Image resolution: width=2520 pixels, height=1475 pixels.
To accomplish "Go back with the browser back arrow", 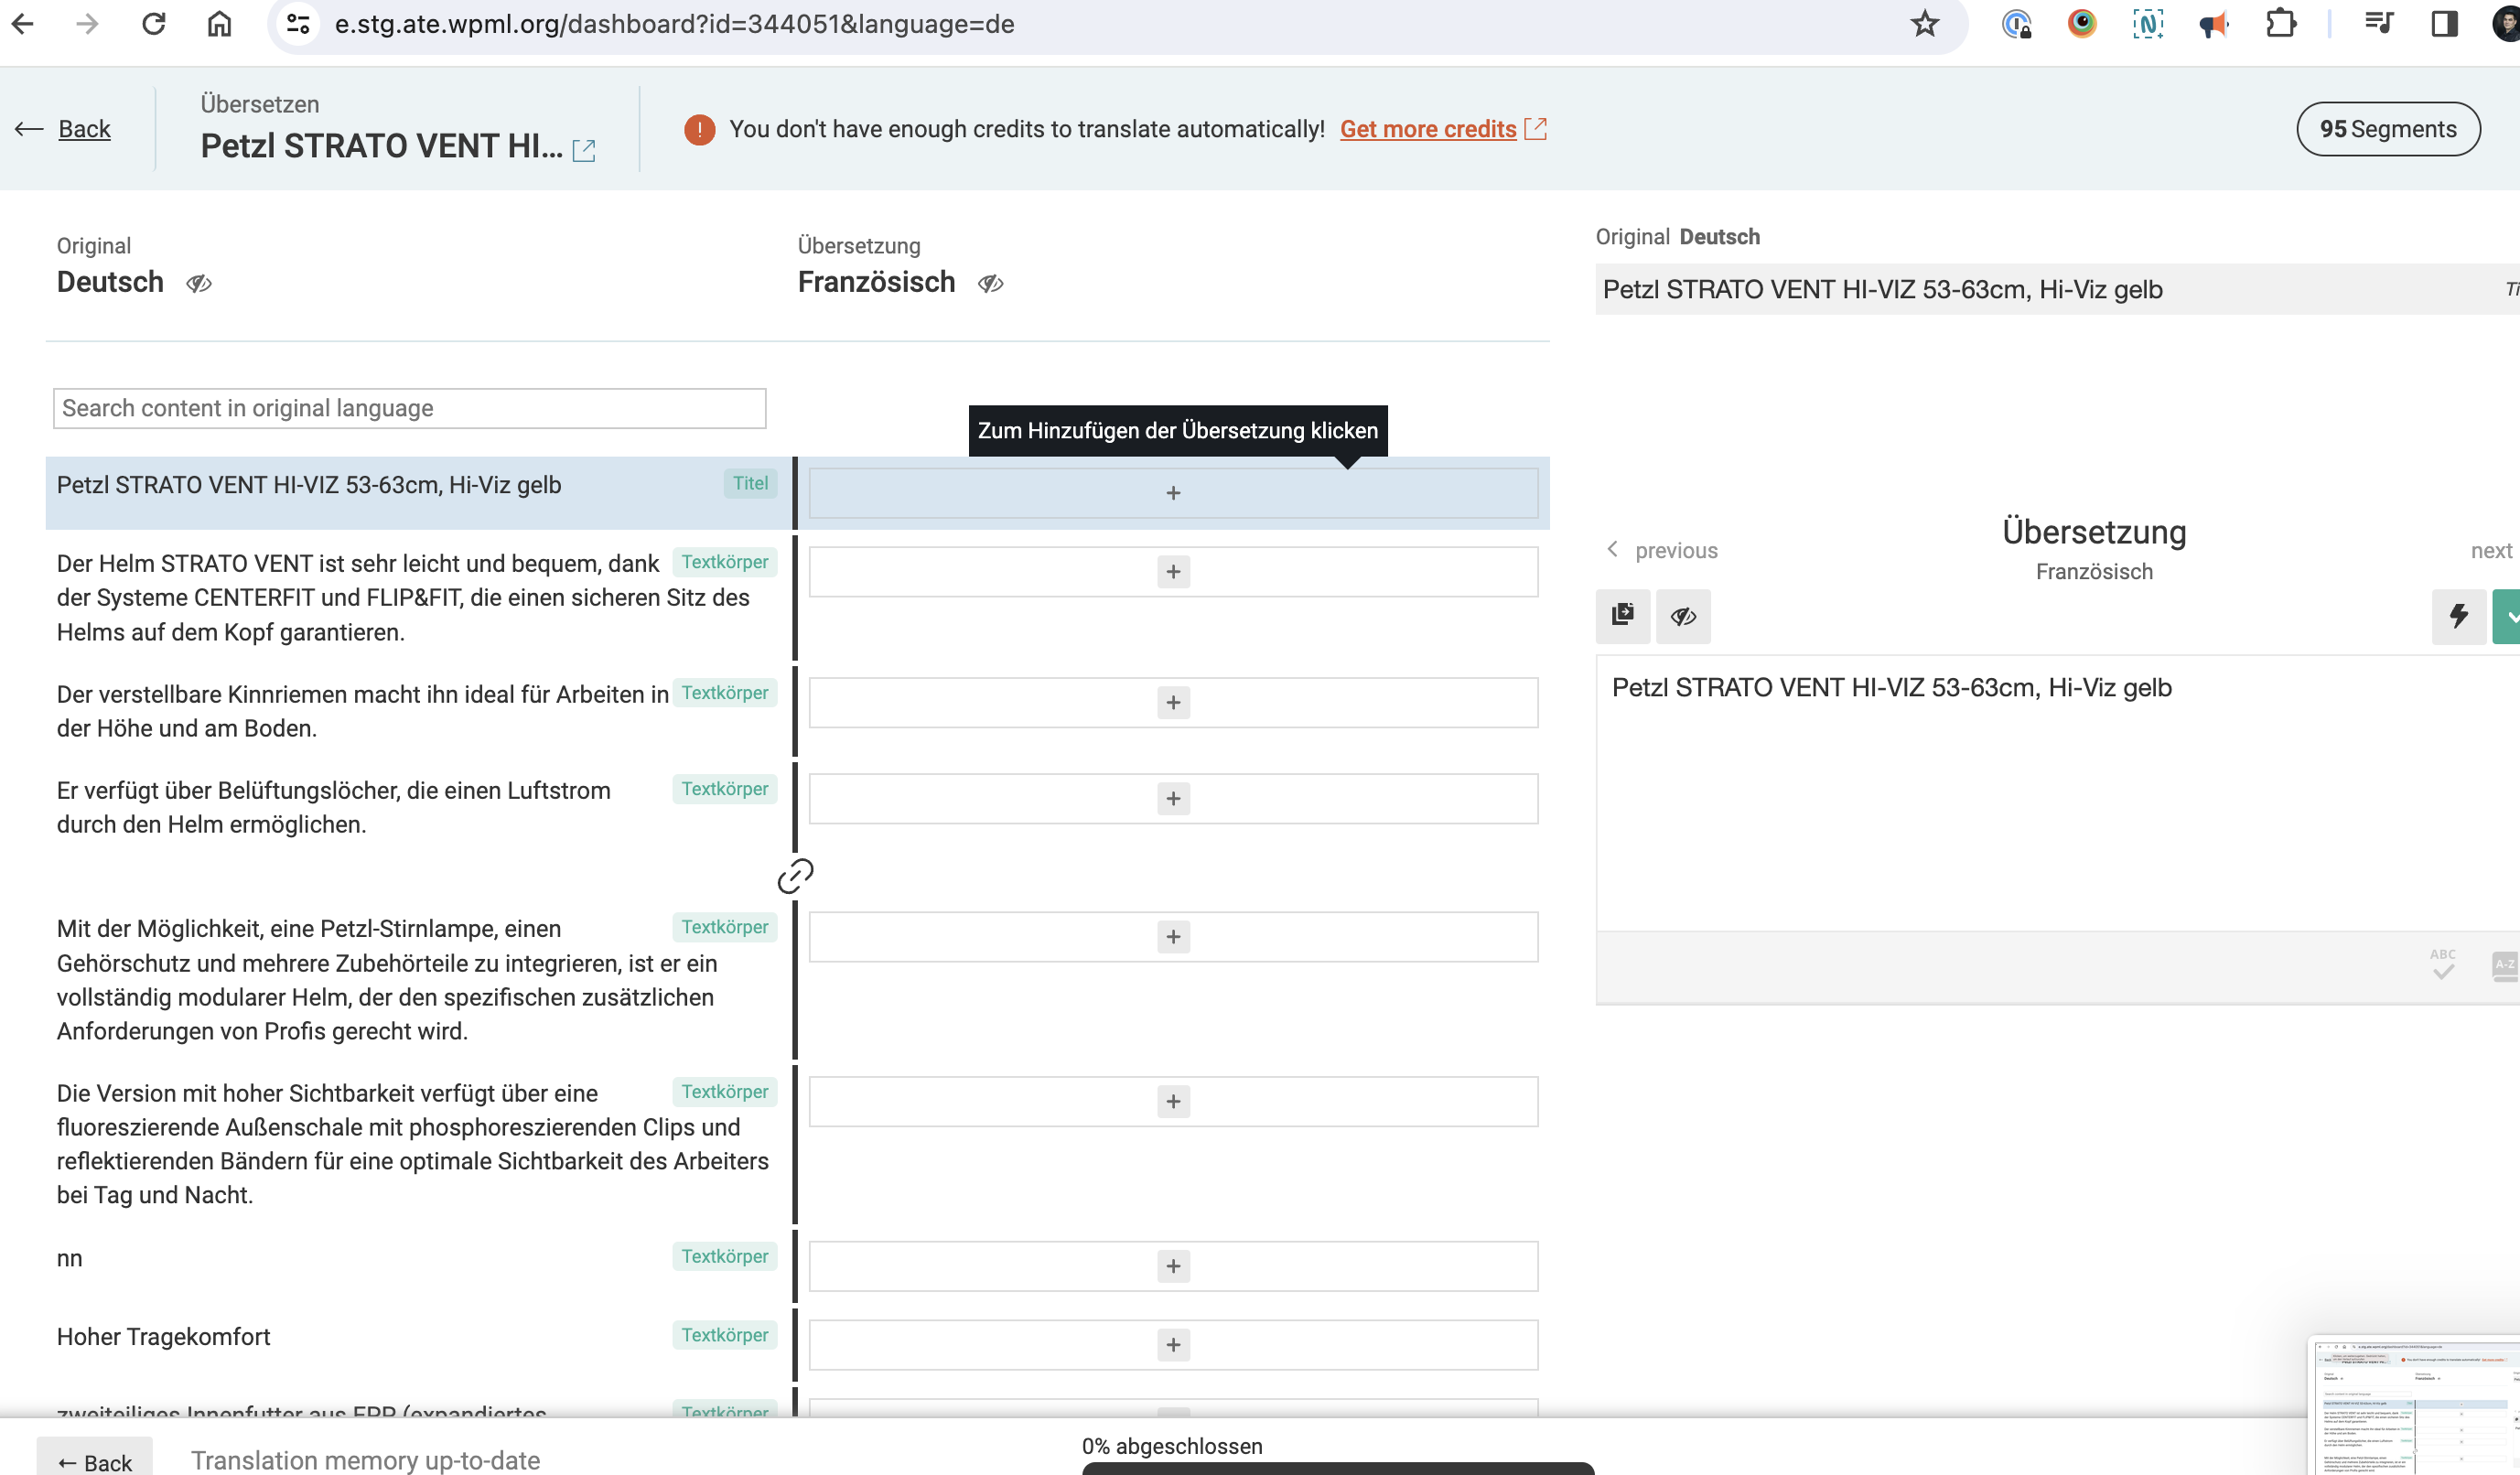I will click(23, 24).
